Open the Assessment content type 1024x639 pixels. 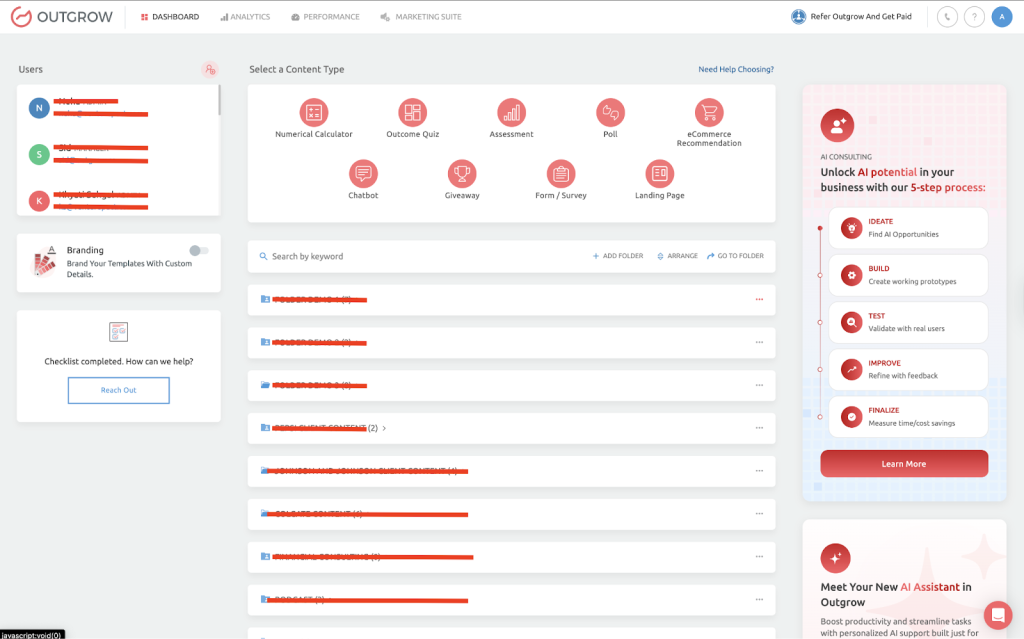pyautogui.click(x=511, y=112)
